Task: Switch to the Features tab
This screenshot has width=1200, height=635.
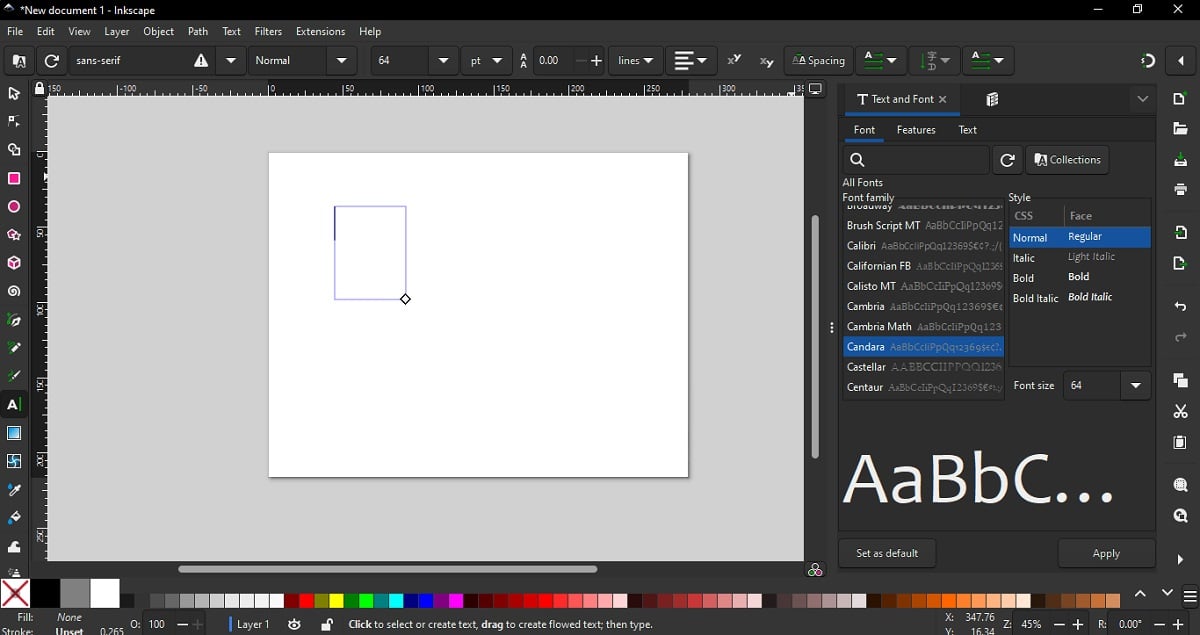Action: 915,130
